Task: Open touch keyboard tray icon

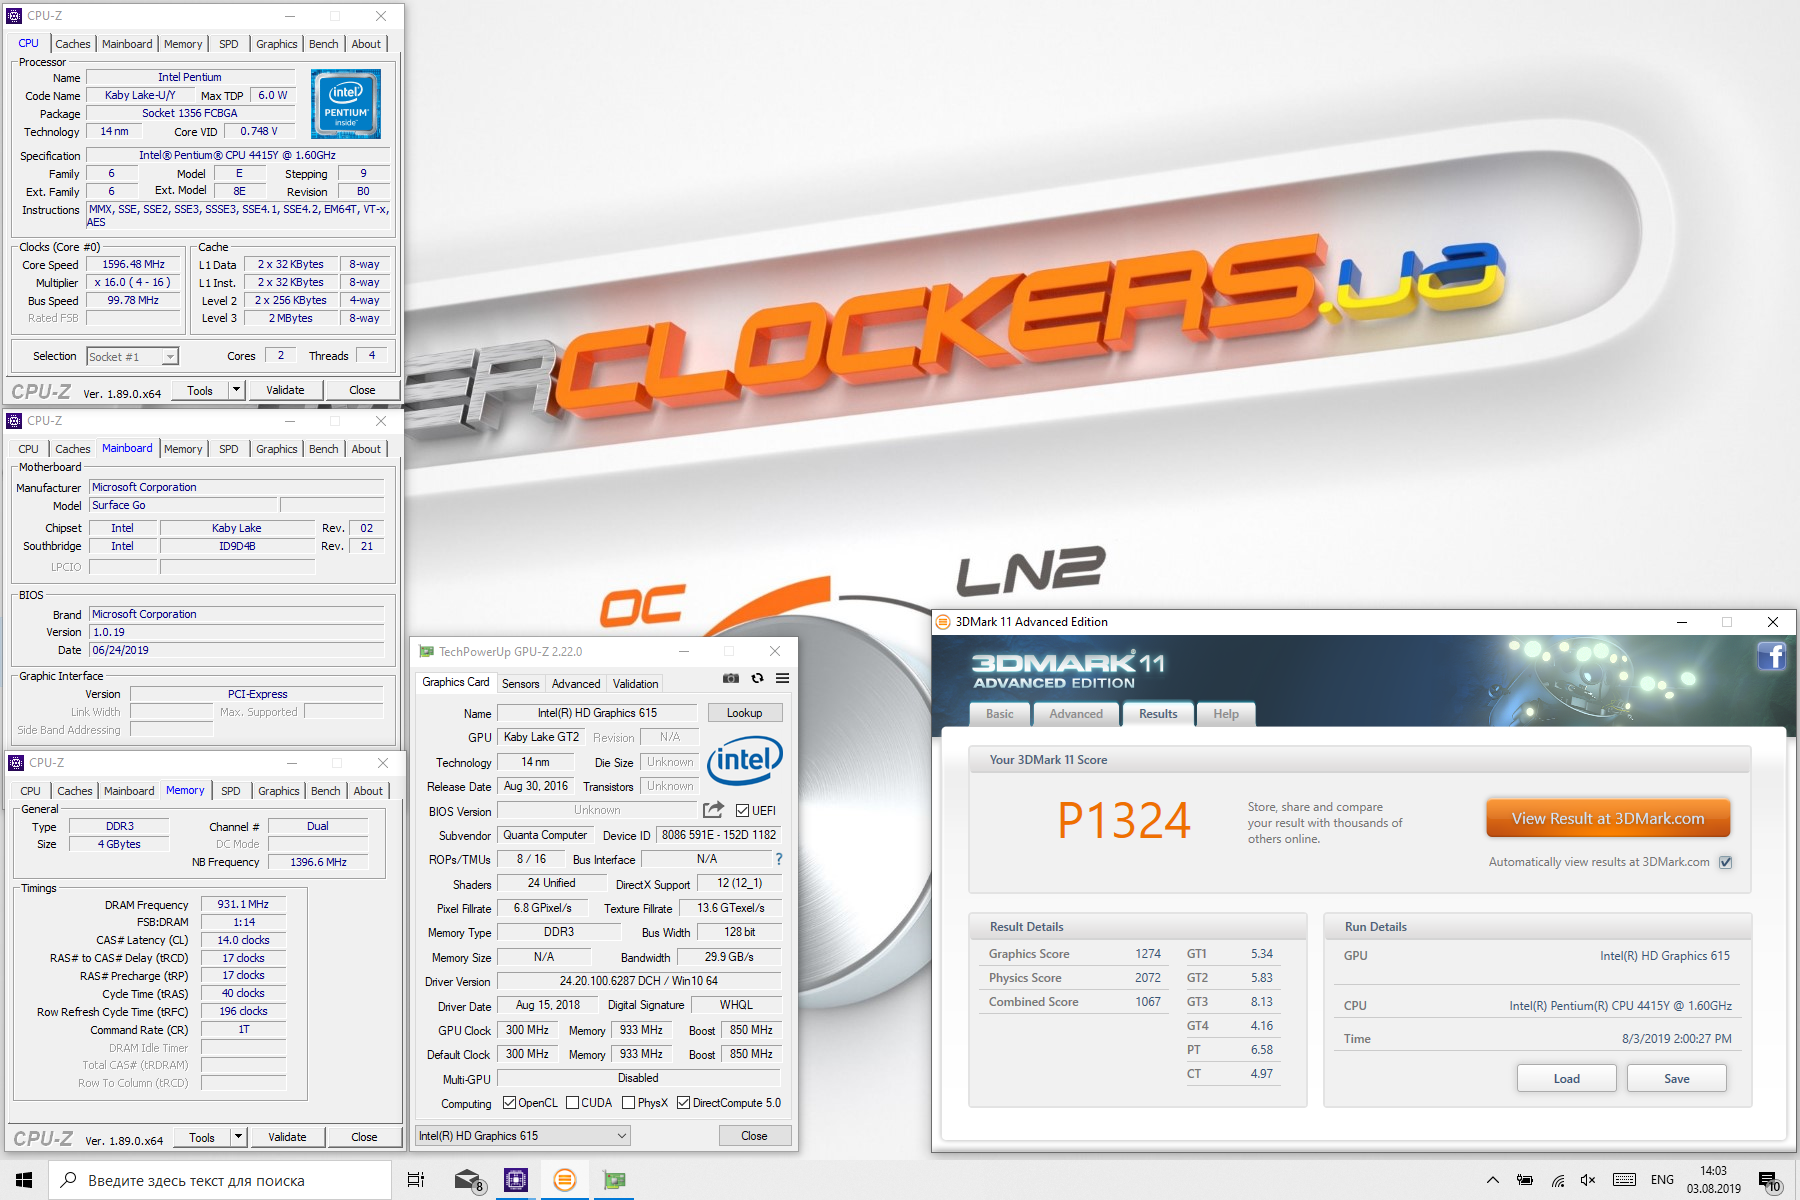Action: tap(1625, 1180)
